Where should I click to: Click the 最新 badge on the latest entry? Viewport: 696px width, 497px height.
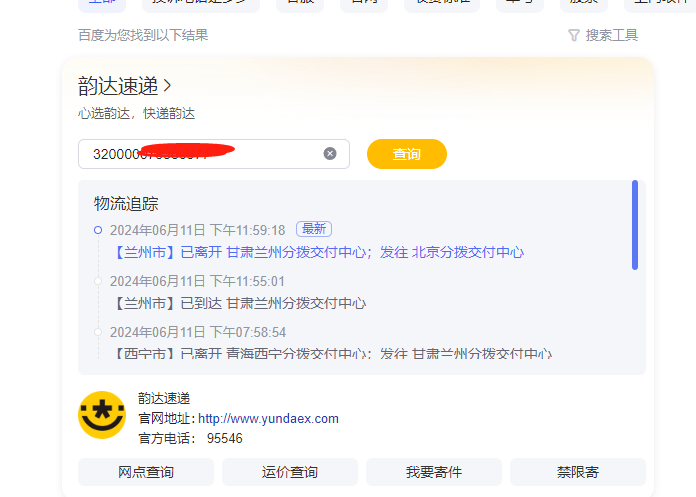click(314, 229)
